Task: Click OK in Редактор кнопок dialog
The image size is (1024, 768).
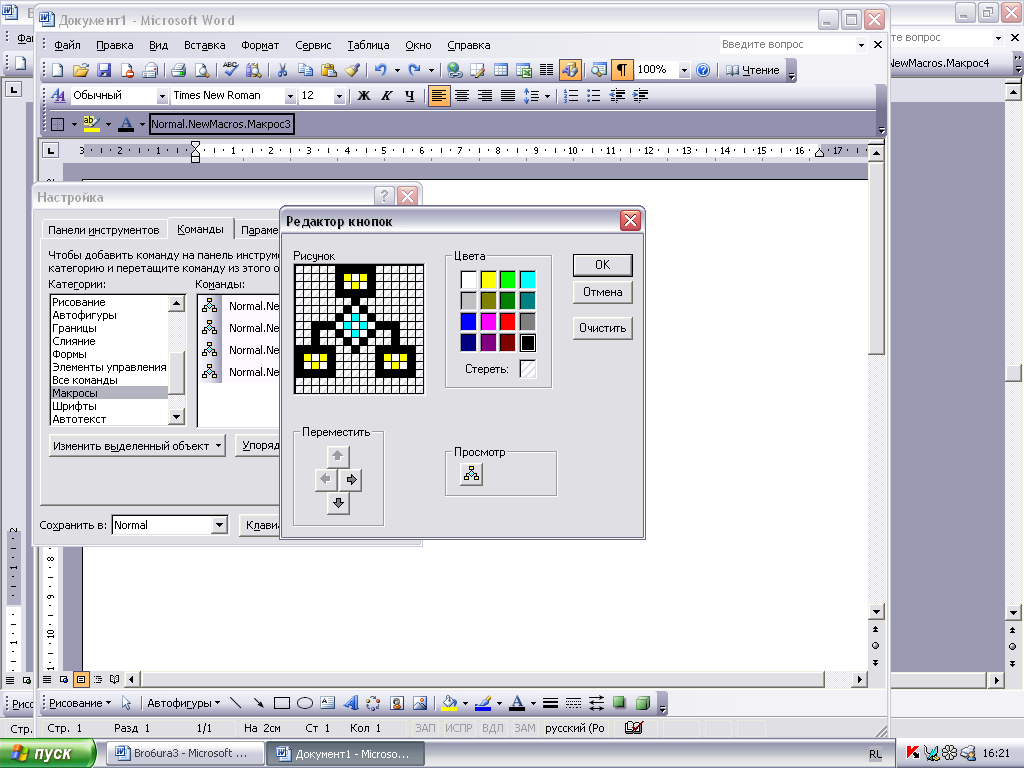Action: [602, 264]
